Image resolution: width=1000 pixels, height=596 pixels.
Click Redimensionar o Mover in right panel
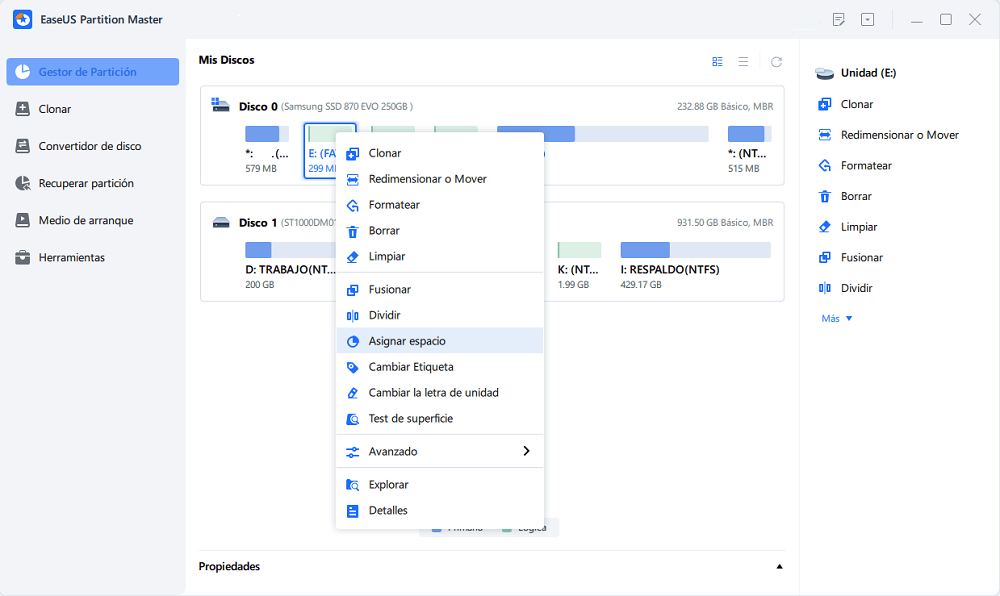click(899, 135)
